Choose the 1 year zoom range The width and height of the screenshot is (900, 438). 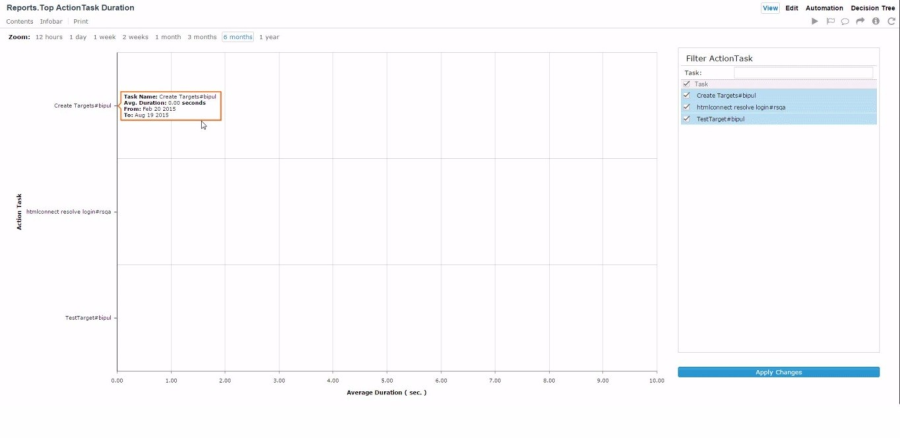coord(269,37)
